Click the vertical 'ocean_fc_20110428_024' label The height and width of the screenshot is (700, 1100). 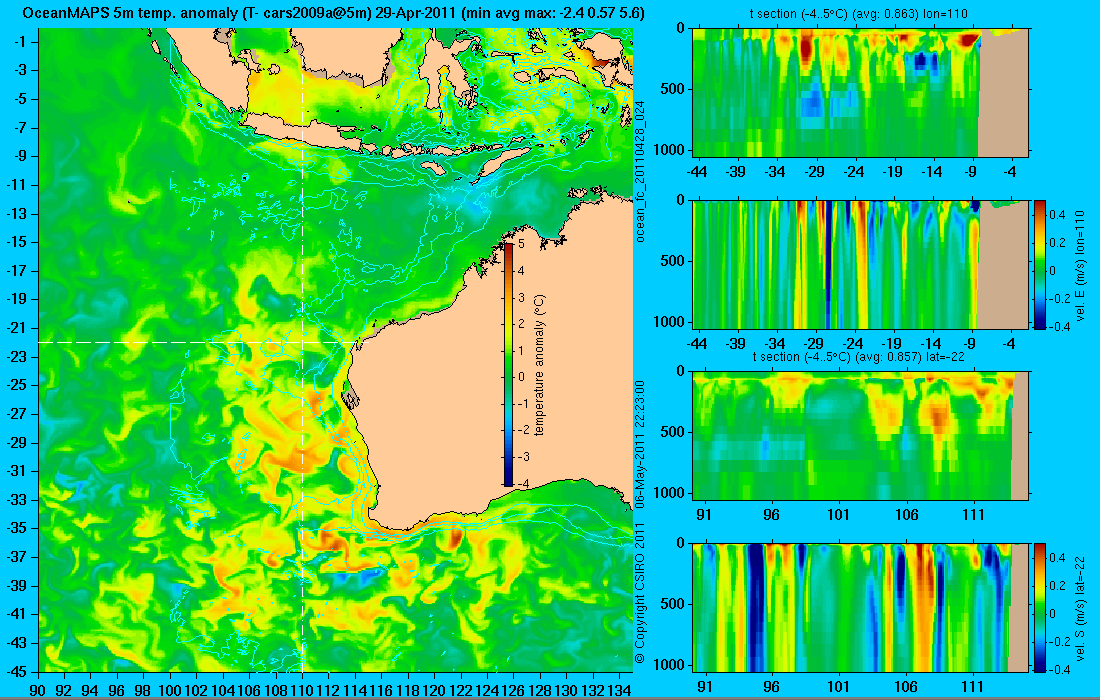[640, 171]
